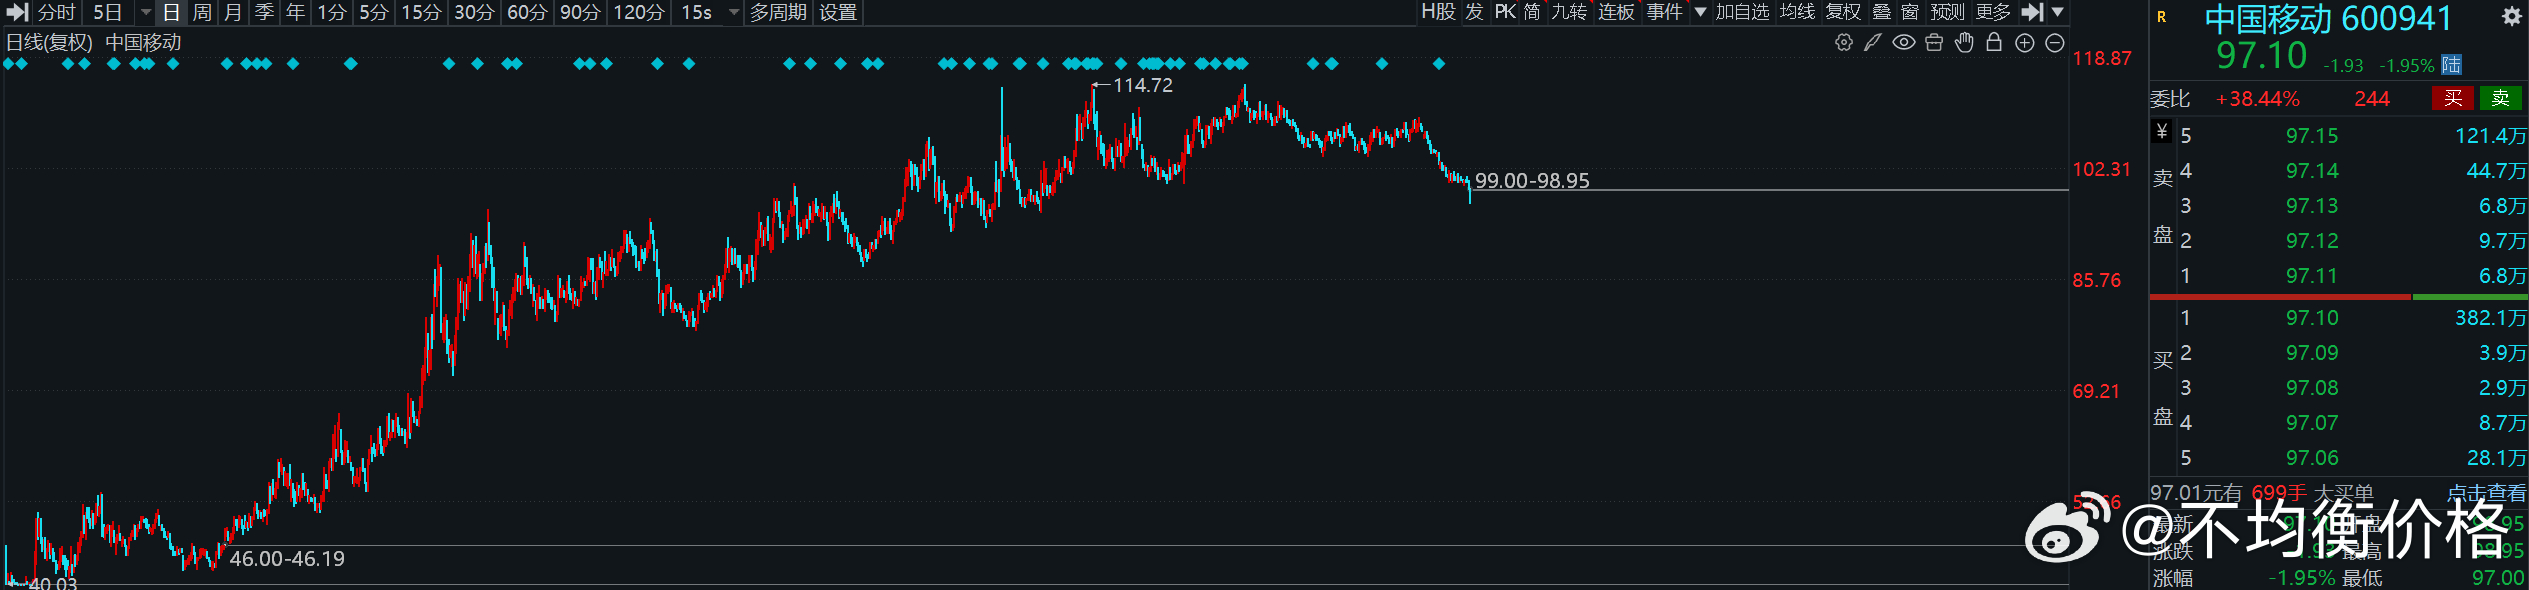Image resolution: width=2529 pixels, height=590 pixels.
Task: Open 设置 in the period bar
Action: pos(838,12)
